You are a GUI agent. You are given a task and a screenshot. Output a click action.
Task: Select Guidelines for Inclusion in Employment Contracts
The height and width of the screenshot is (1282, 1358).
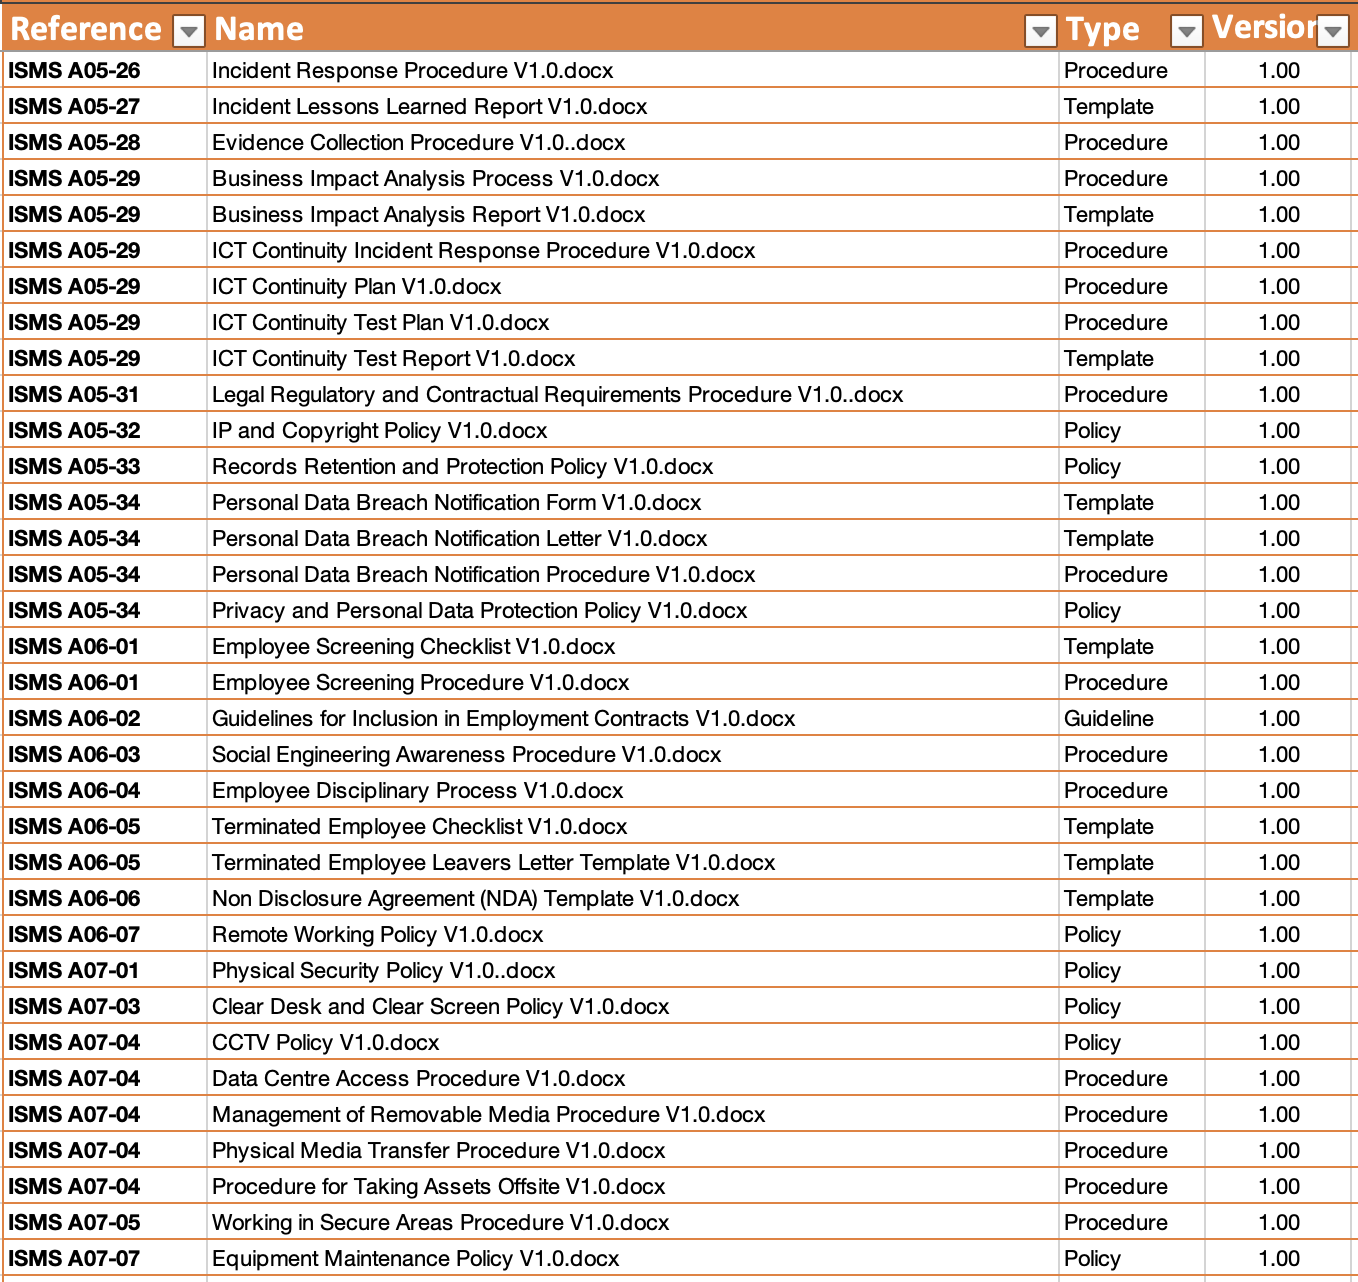(633, 719)
